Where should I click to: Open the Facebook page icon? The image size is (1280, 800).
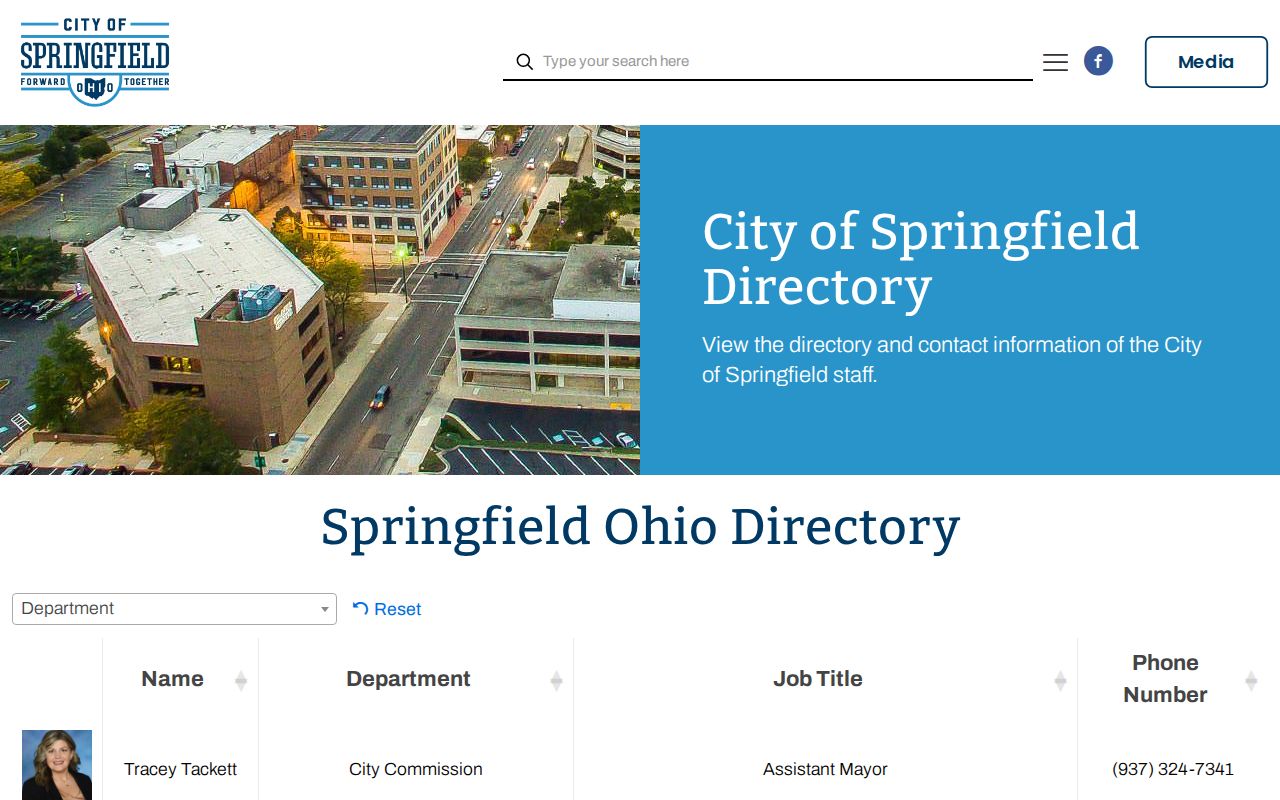(x=1098, y=61)
